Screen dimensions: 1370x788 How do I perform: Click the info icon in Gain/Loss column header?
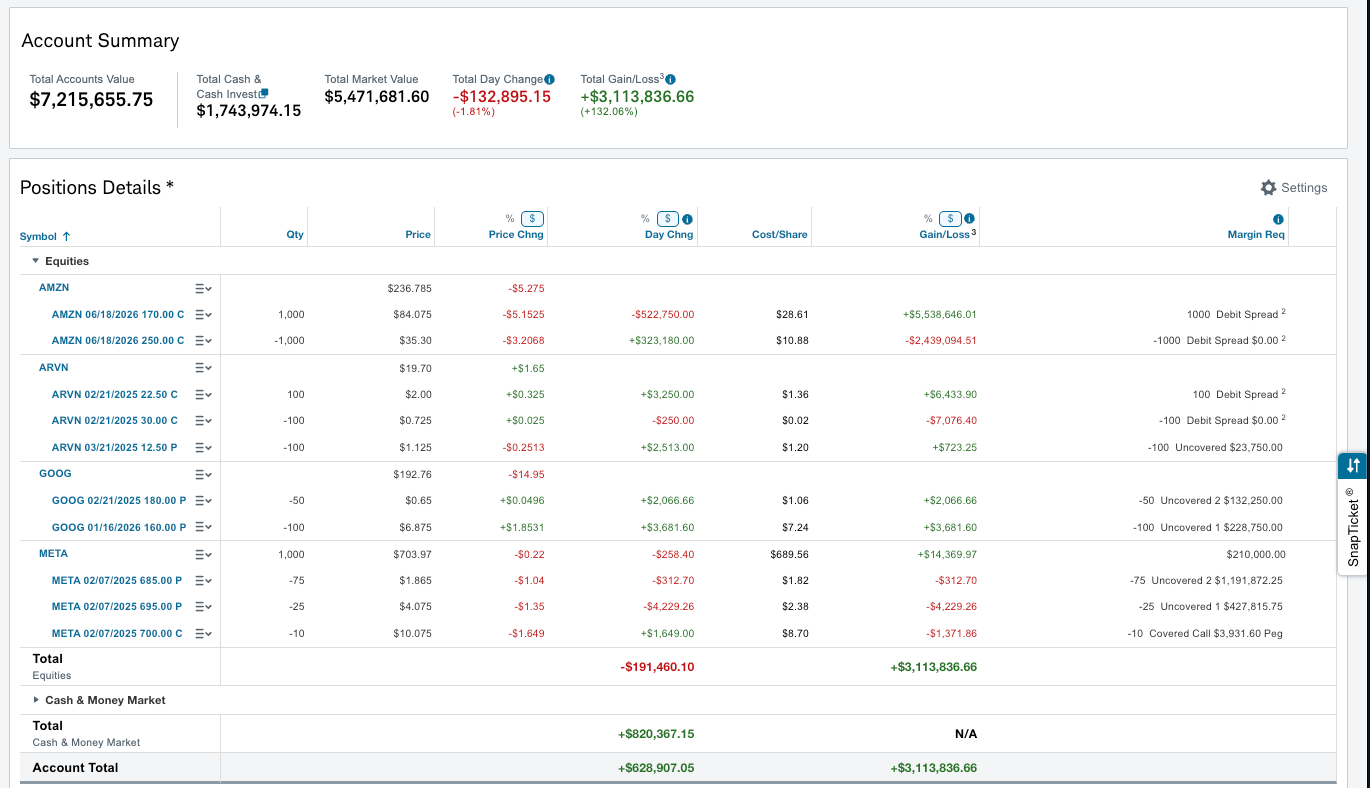pos(969,219)
